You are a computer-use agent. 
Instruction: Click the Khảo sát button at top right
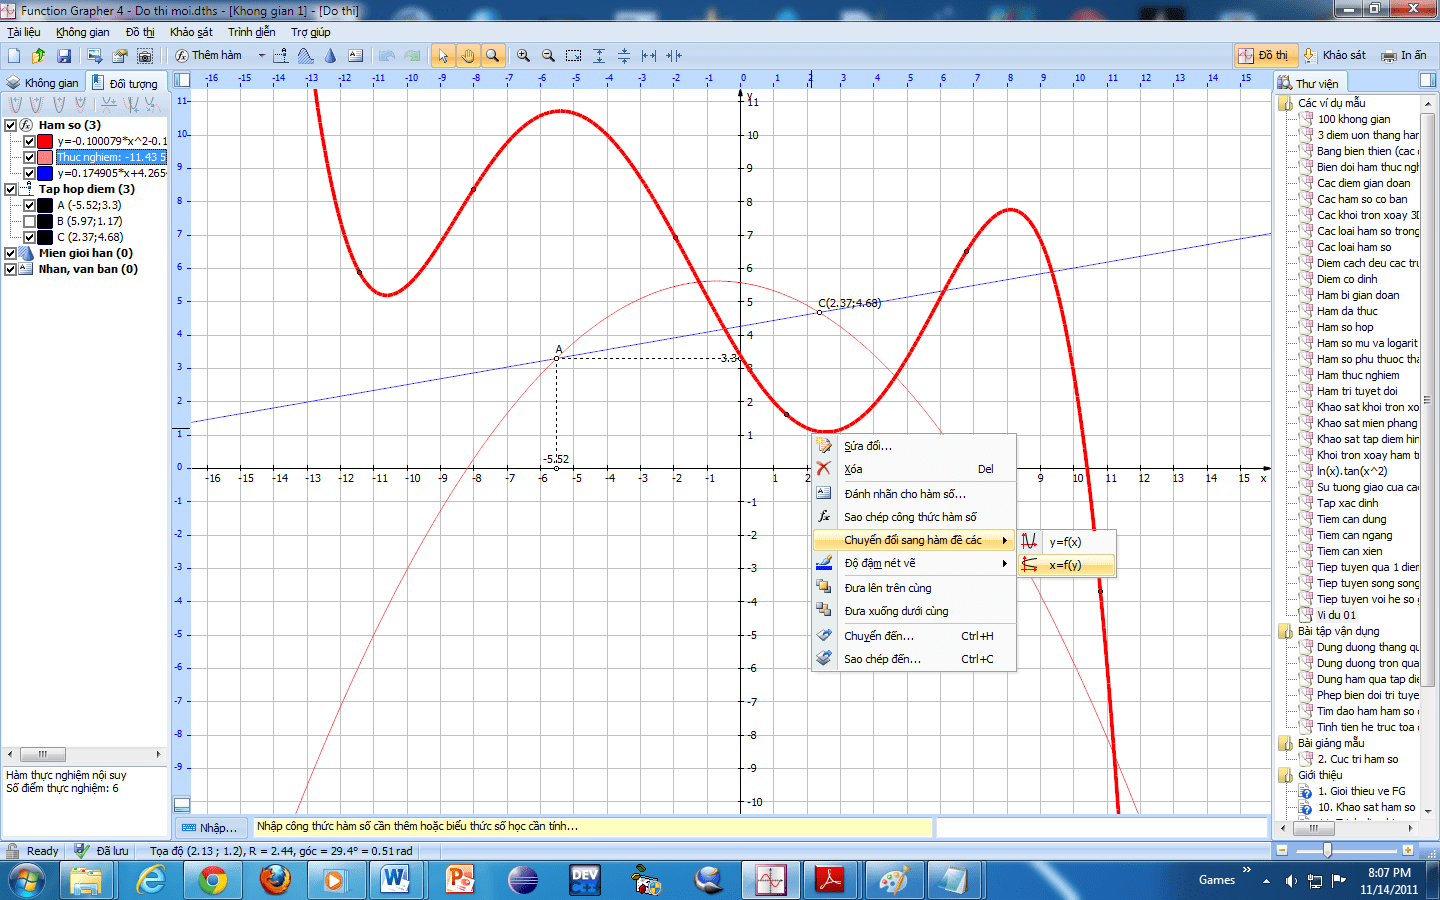[x=1334, y=56]
